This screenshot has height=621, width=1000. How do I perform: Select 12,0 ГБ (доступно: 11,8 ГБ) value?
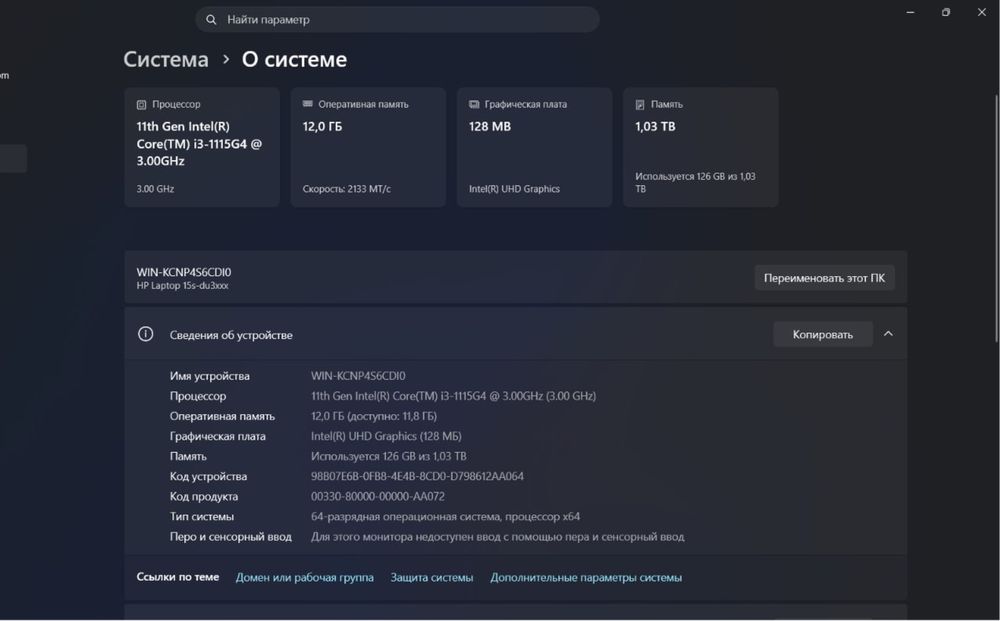coord(374,416)
